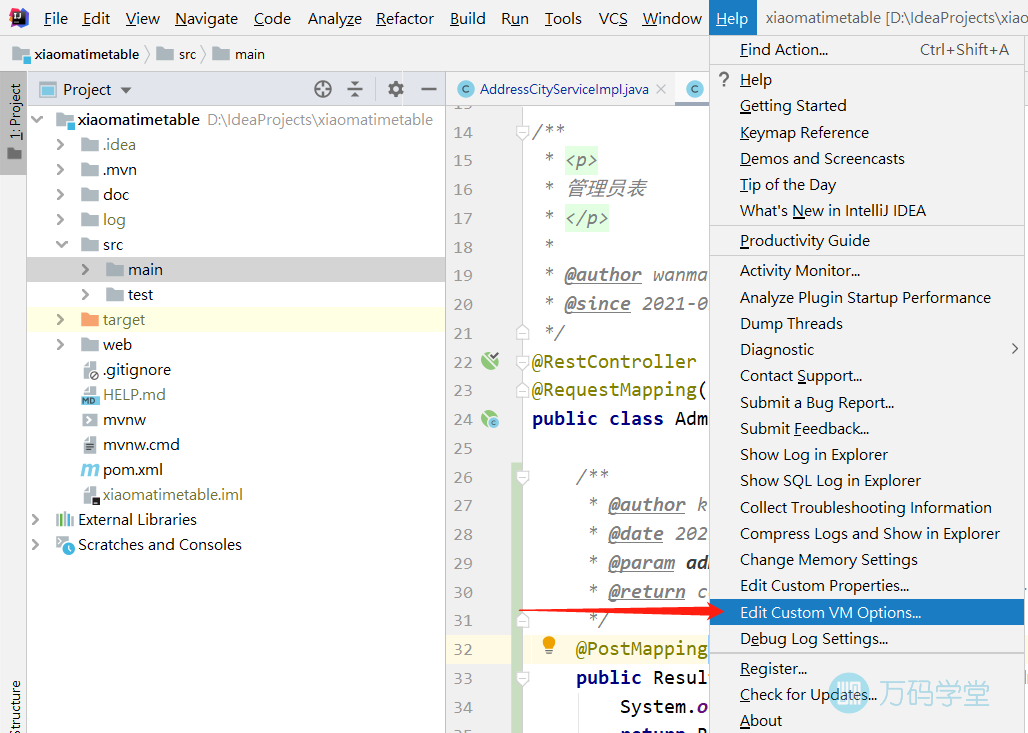Click the locate/select opened file target icon
This screenshot has width=1028, height=733.
[322, 89]
